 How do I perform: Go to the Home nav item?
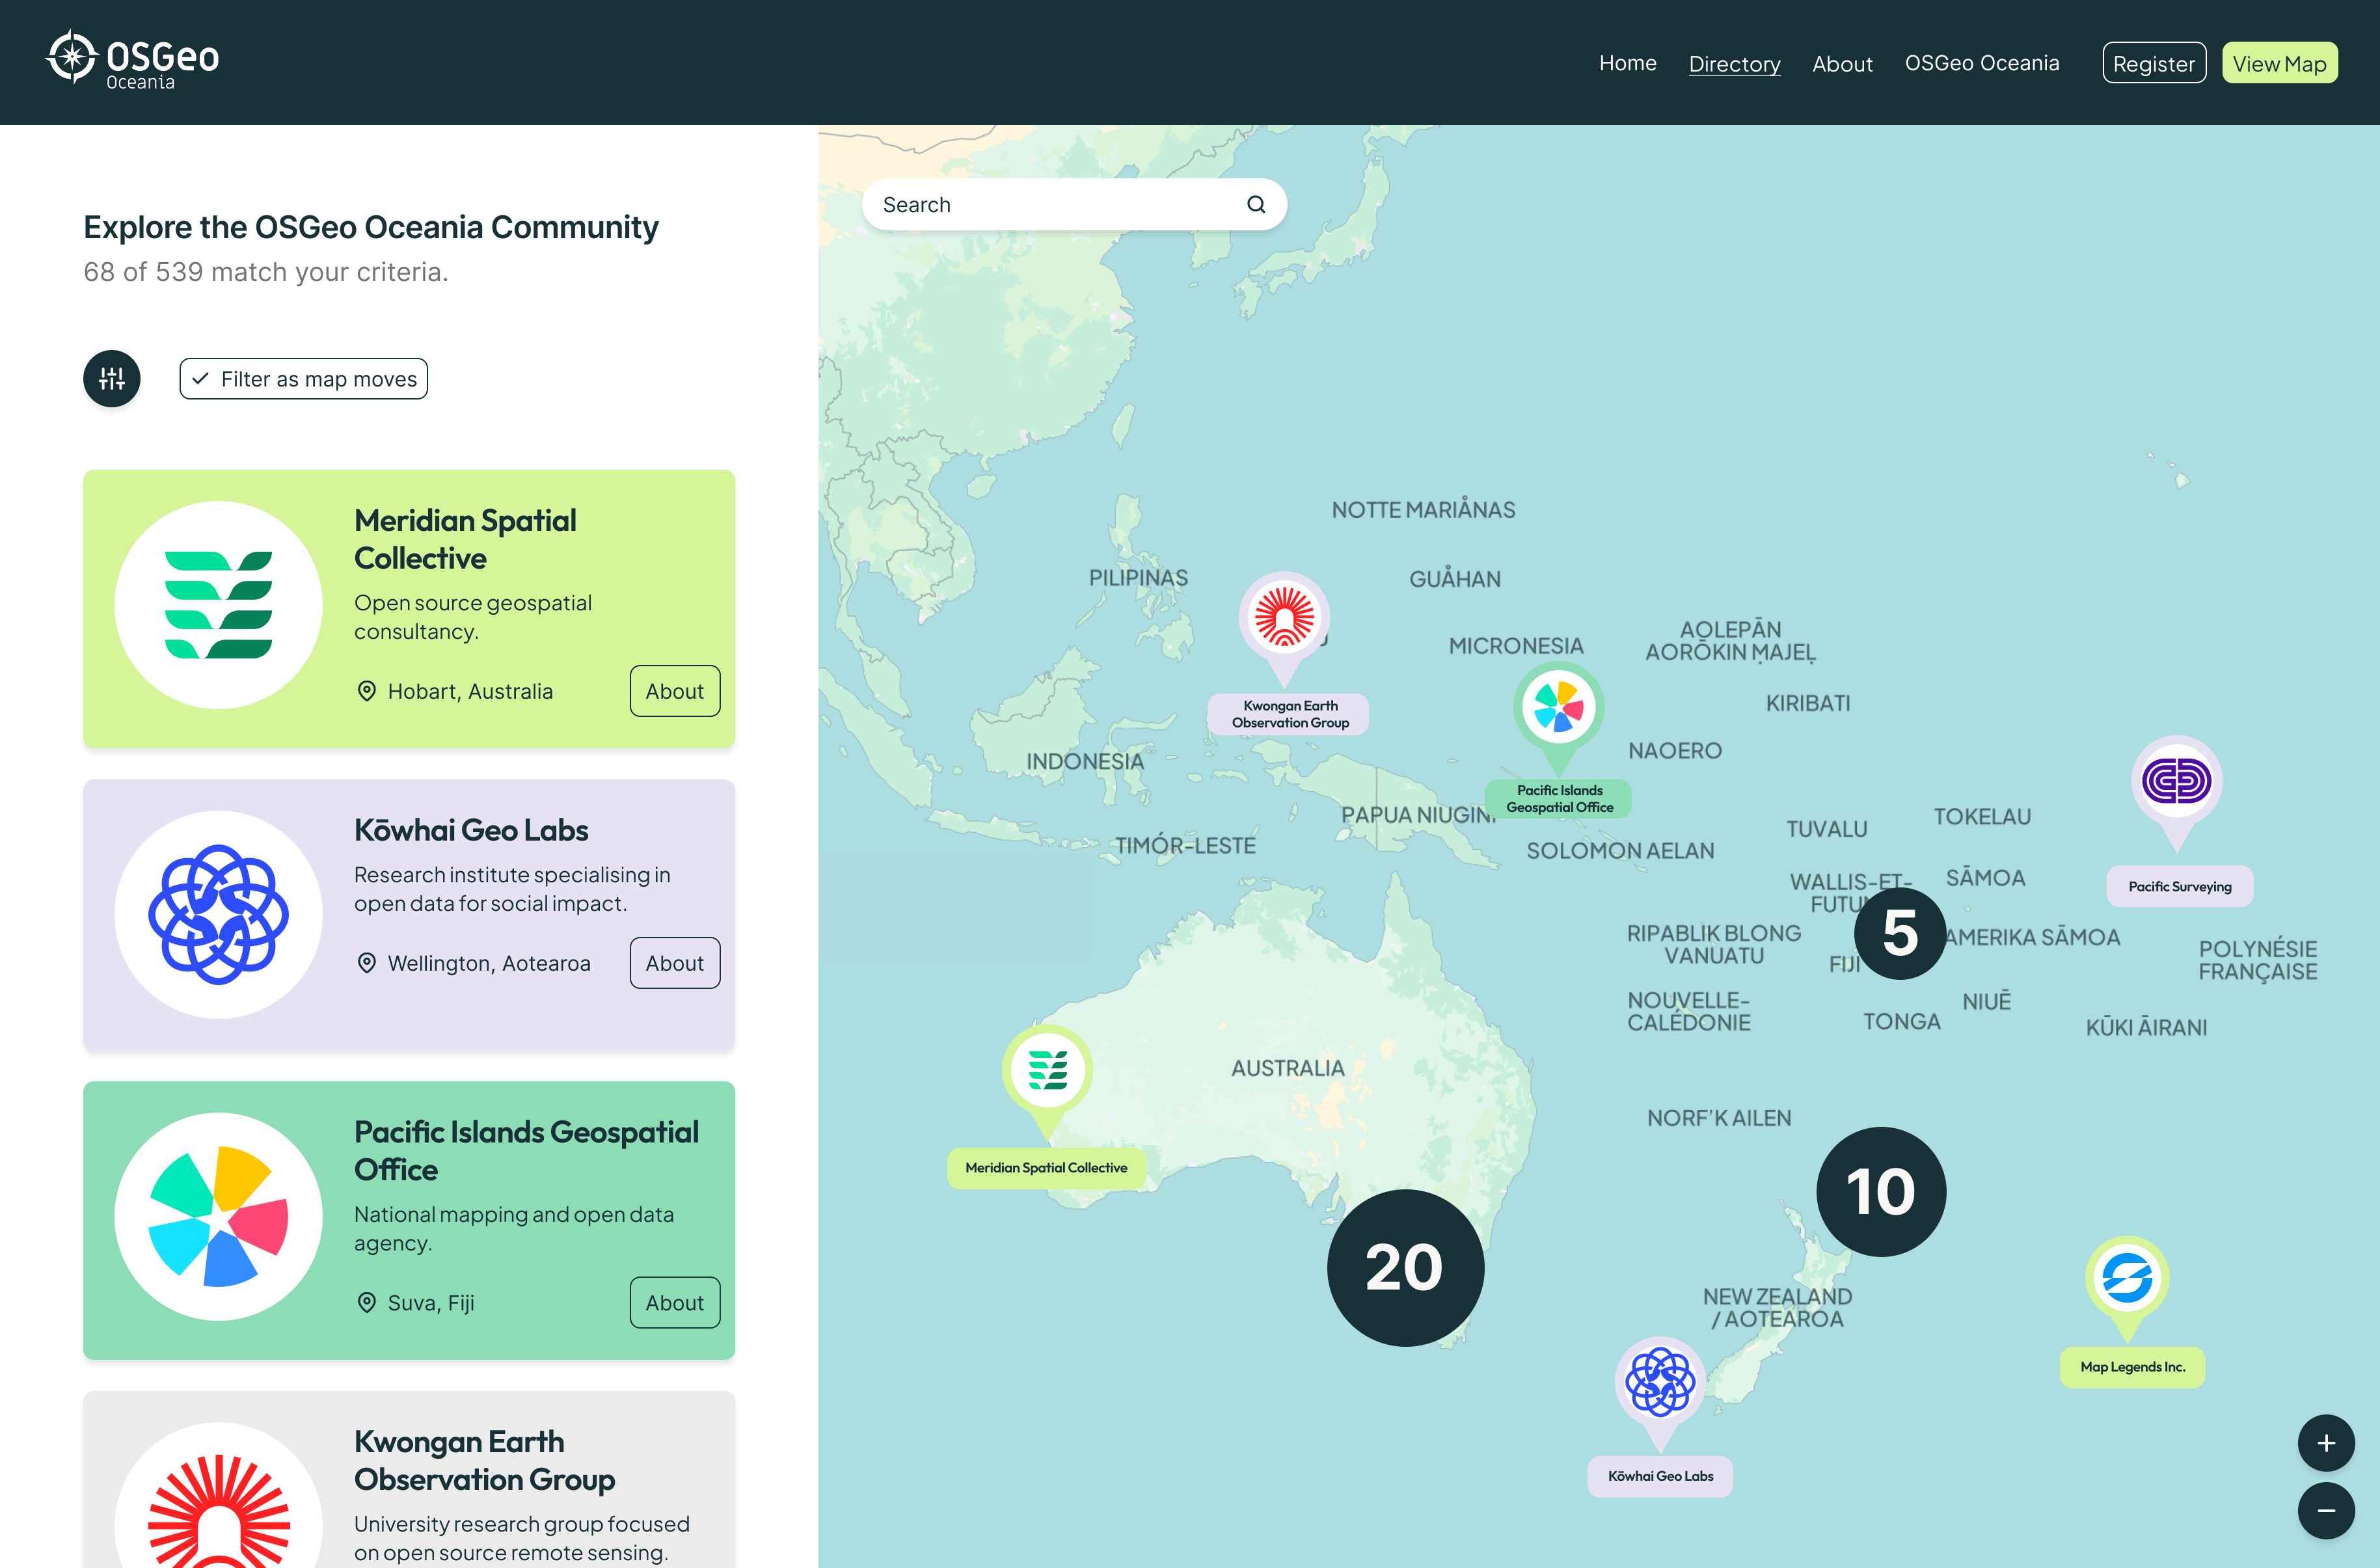tap(1628, 63)
